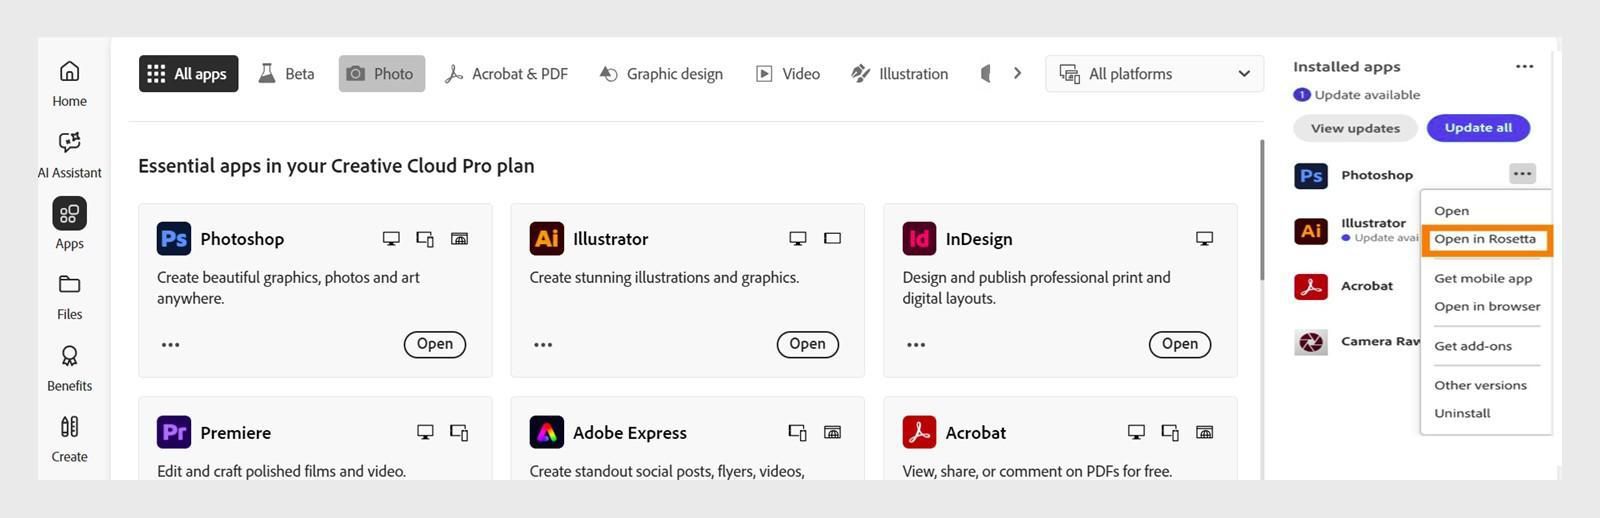Click the apps list vertical scrollbar
The image size is (1600, 518).
click(1261, 210)
